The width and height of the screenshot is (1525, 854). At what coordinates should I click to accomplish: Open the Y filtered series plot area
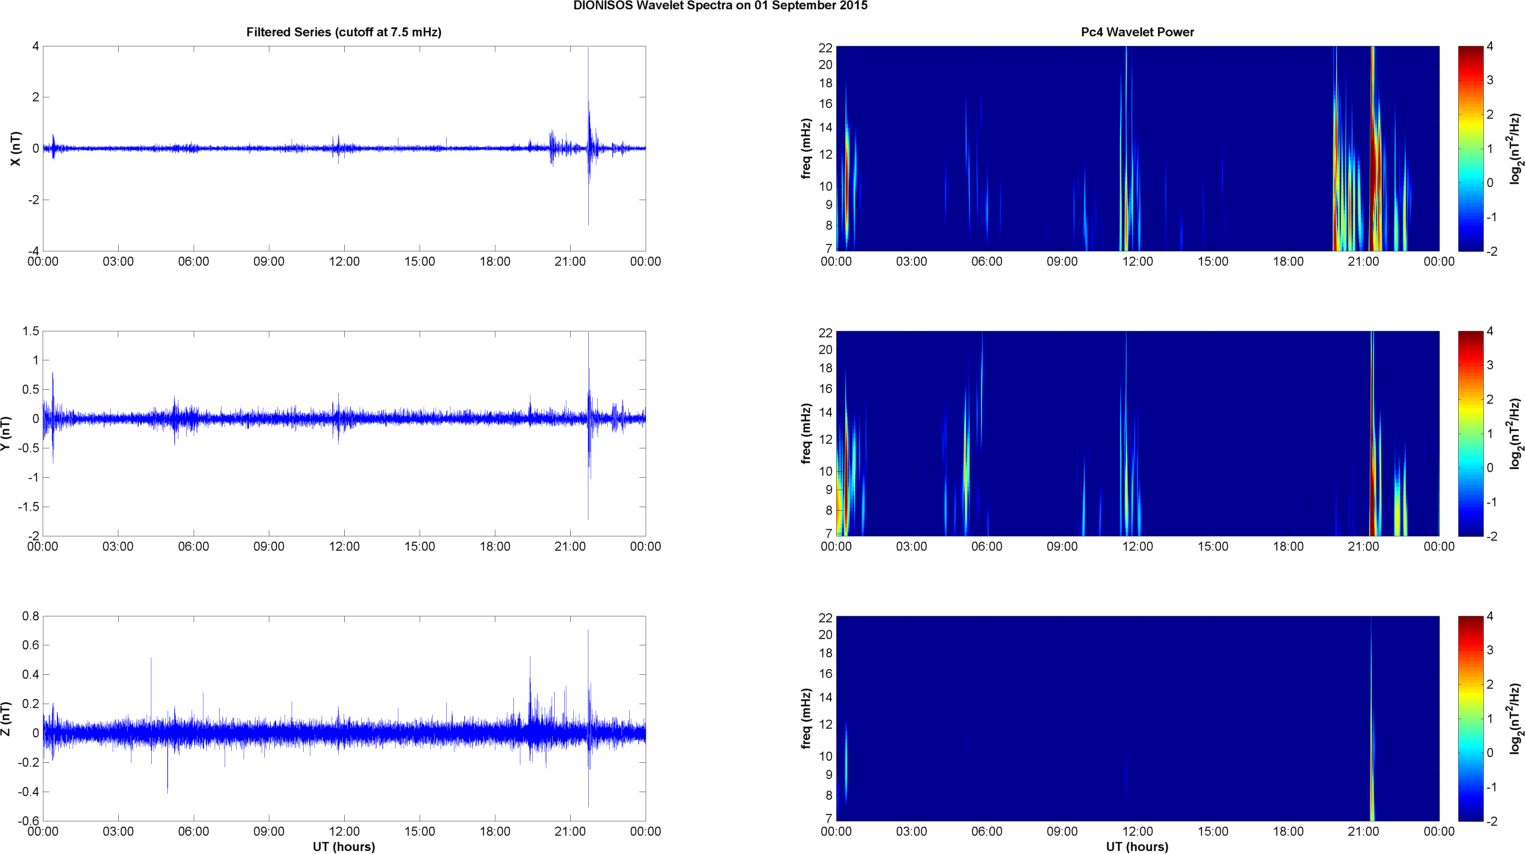pyautogui.click(x=344, y=433)
